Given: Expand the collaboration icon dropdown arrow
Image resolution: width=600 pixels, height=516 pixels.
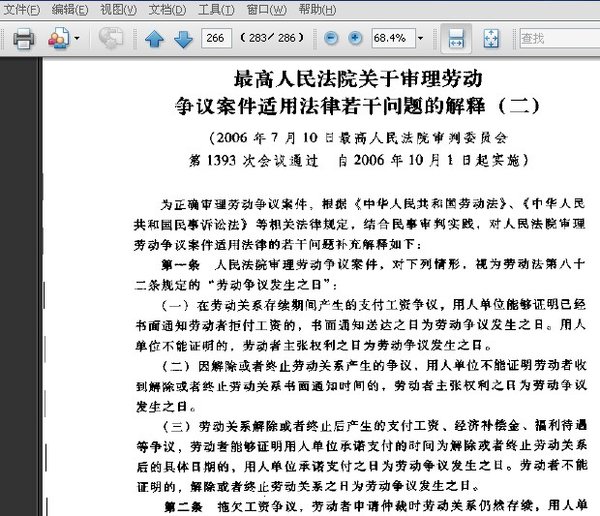Looking at the screenshot, I should (77, 38).
